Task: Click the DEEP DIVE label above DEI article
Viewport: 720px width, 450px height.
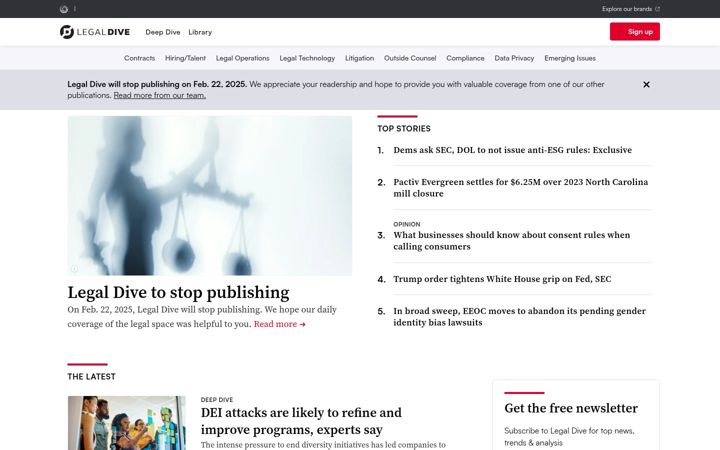Action: pos(217,400)
